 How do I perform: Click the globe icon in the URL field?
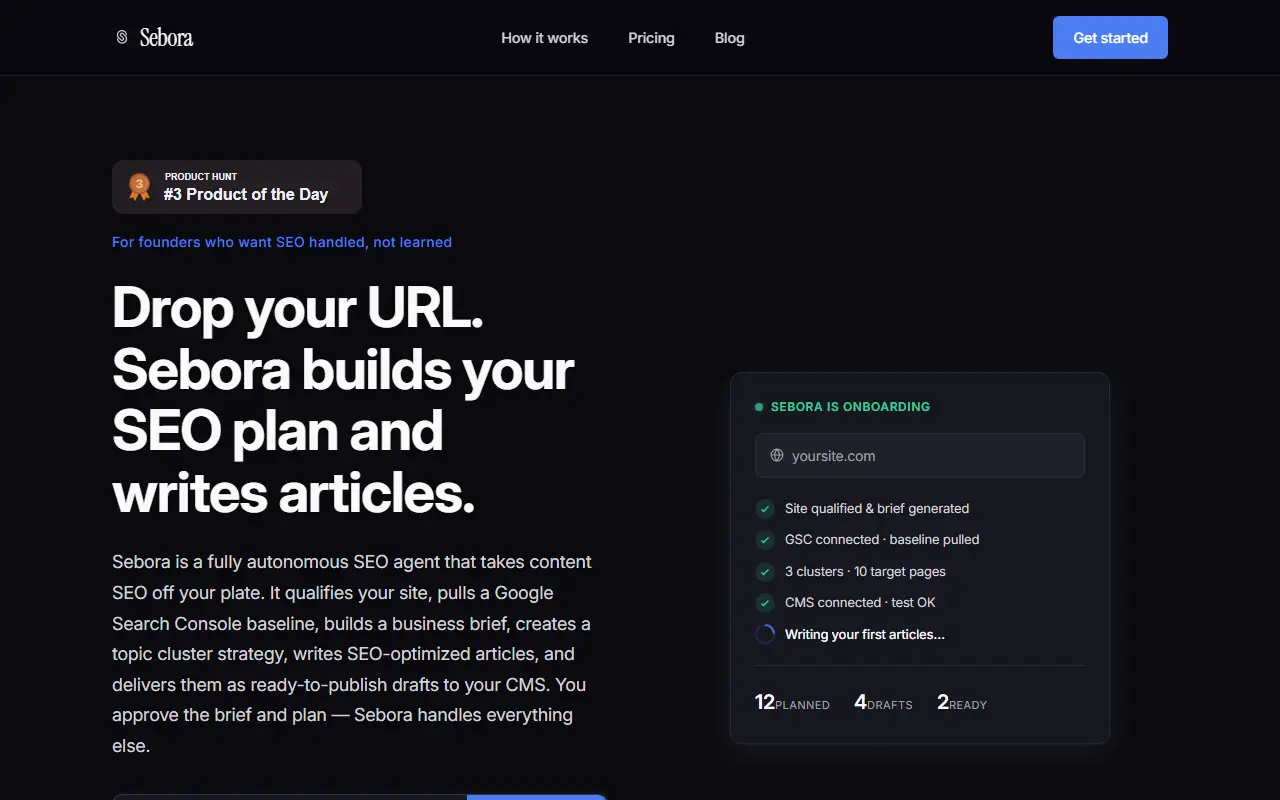tap(777, 456)
